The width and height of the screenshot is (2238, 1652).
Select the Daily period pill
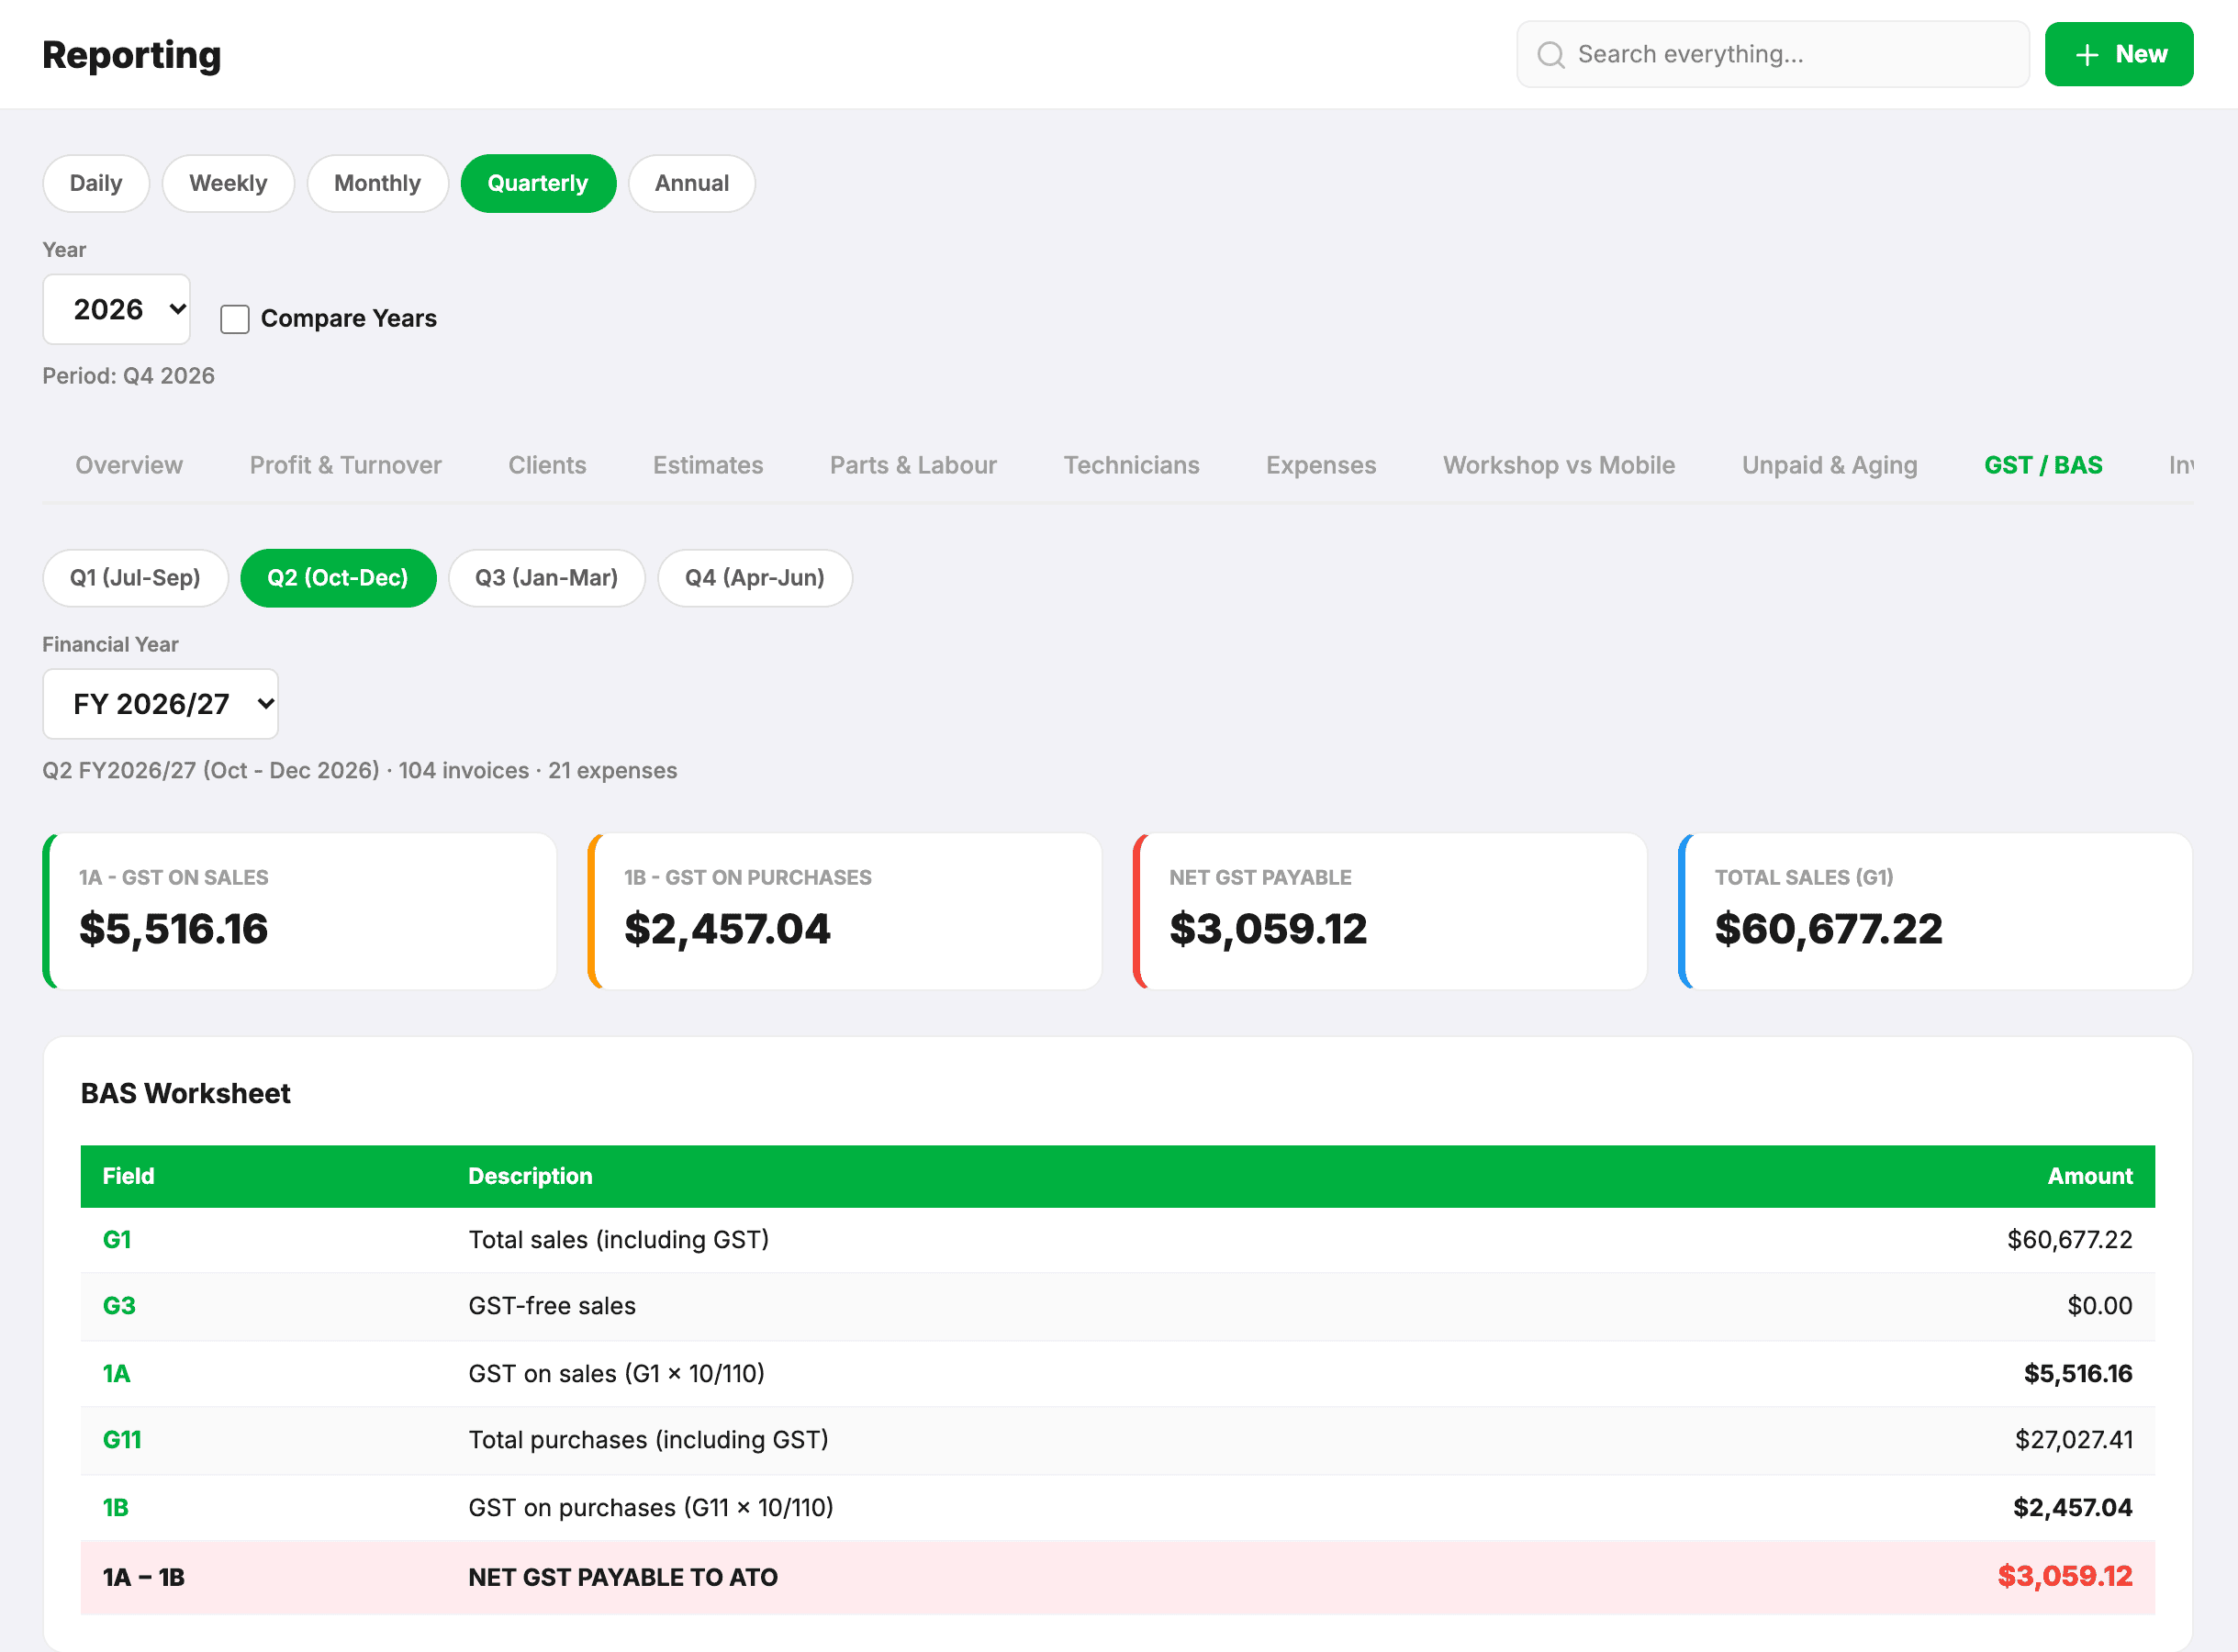(96, 183)
